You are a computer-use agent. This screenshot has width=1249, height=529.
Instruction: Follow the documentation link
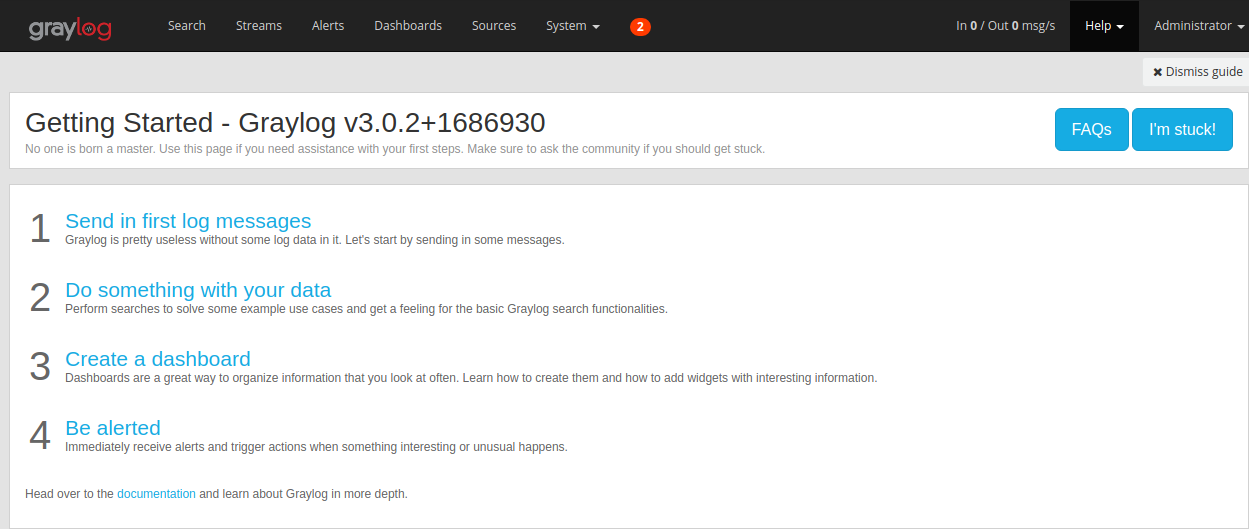(156, 494)
